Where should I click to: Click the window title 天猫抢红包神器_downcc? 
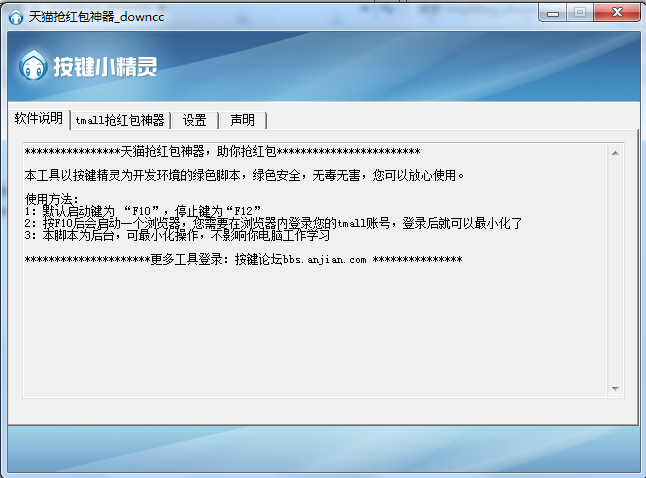tap(97, 13)
